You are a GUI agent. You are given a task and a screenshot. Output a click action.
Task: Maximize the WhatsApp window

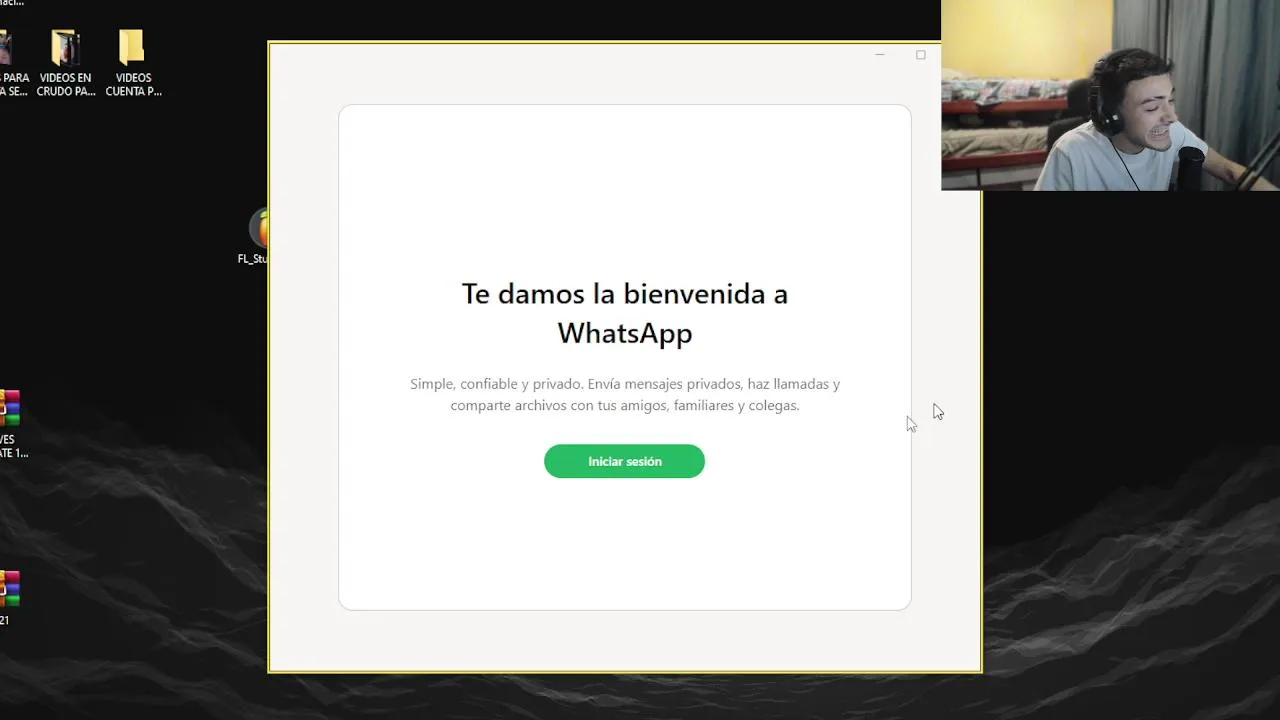921,55
